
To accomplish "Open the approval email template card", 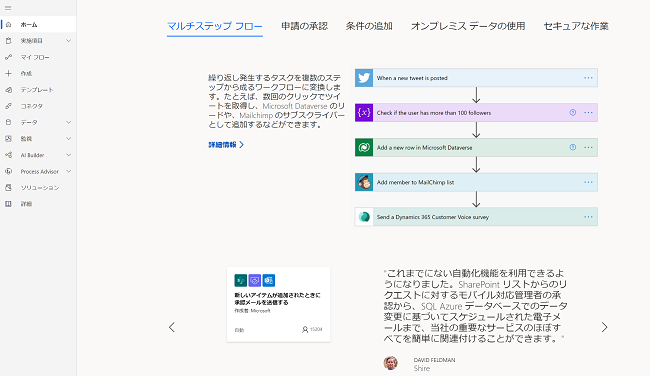I will 279,305.
